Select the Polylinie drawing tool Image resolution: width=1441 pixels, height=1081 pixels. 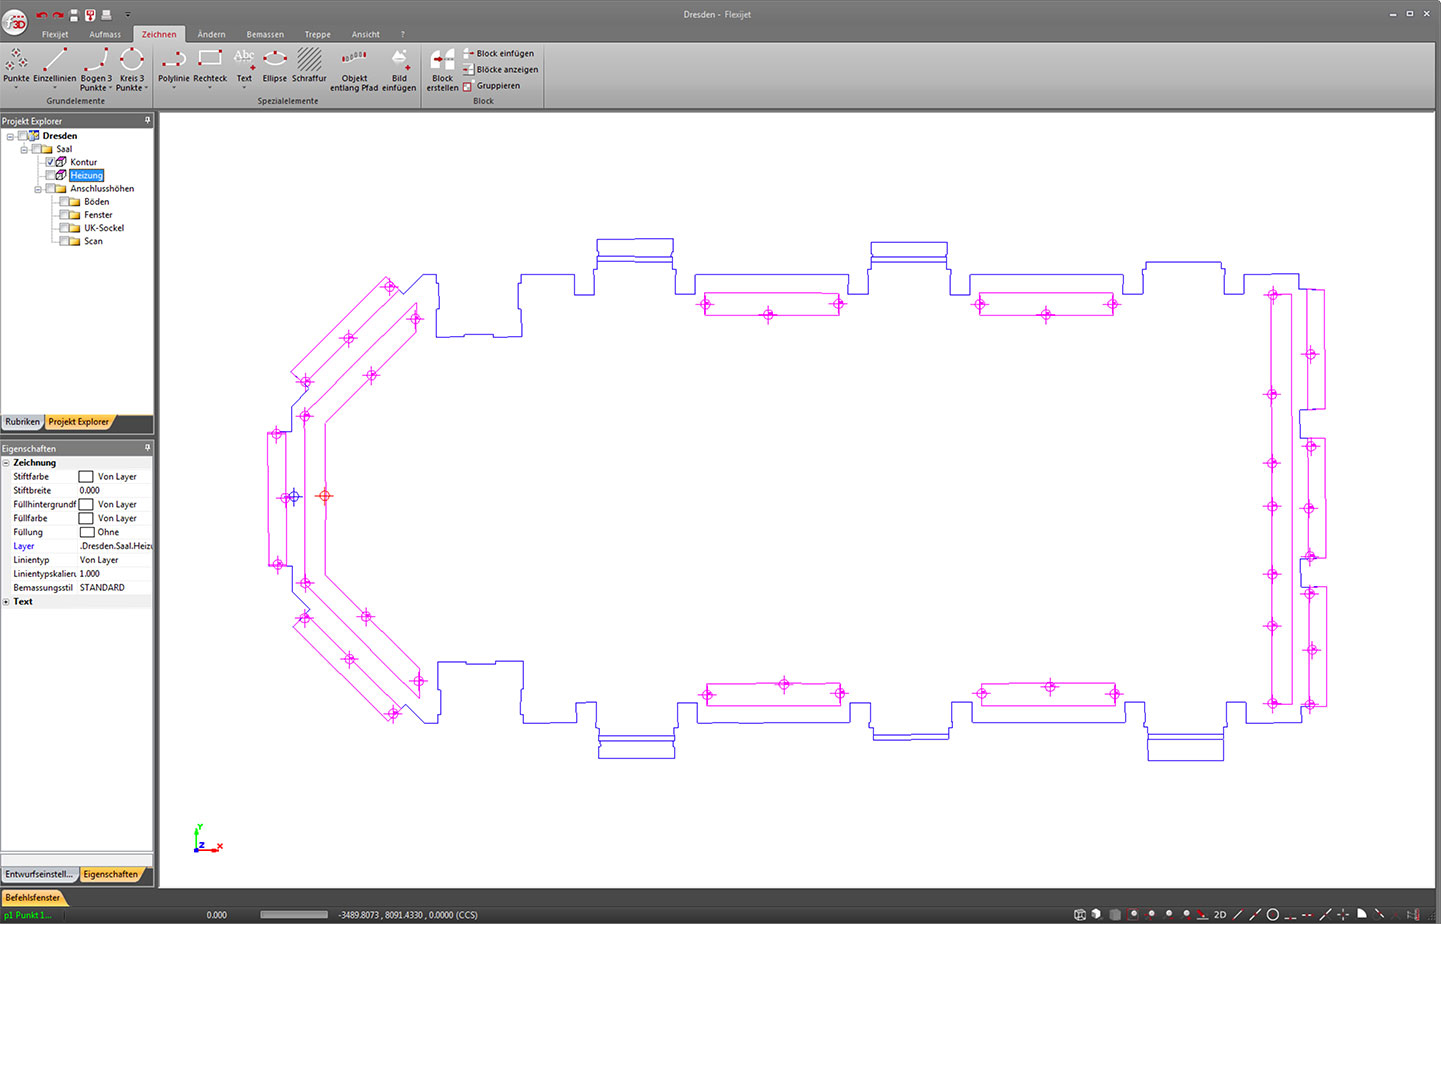(173, 63)
